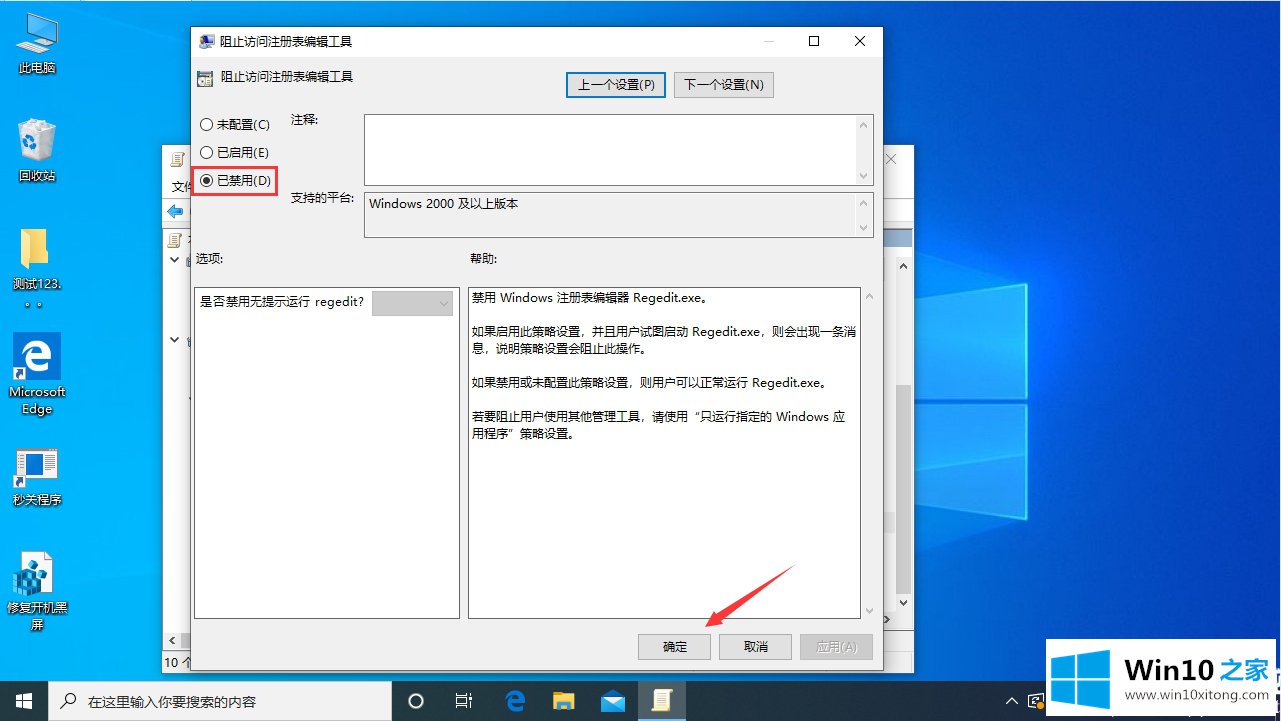Click the 取消 cancel button
Screen dimensions: 1281x721
(x=756, y=647)
